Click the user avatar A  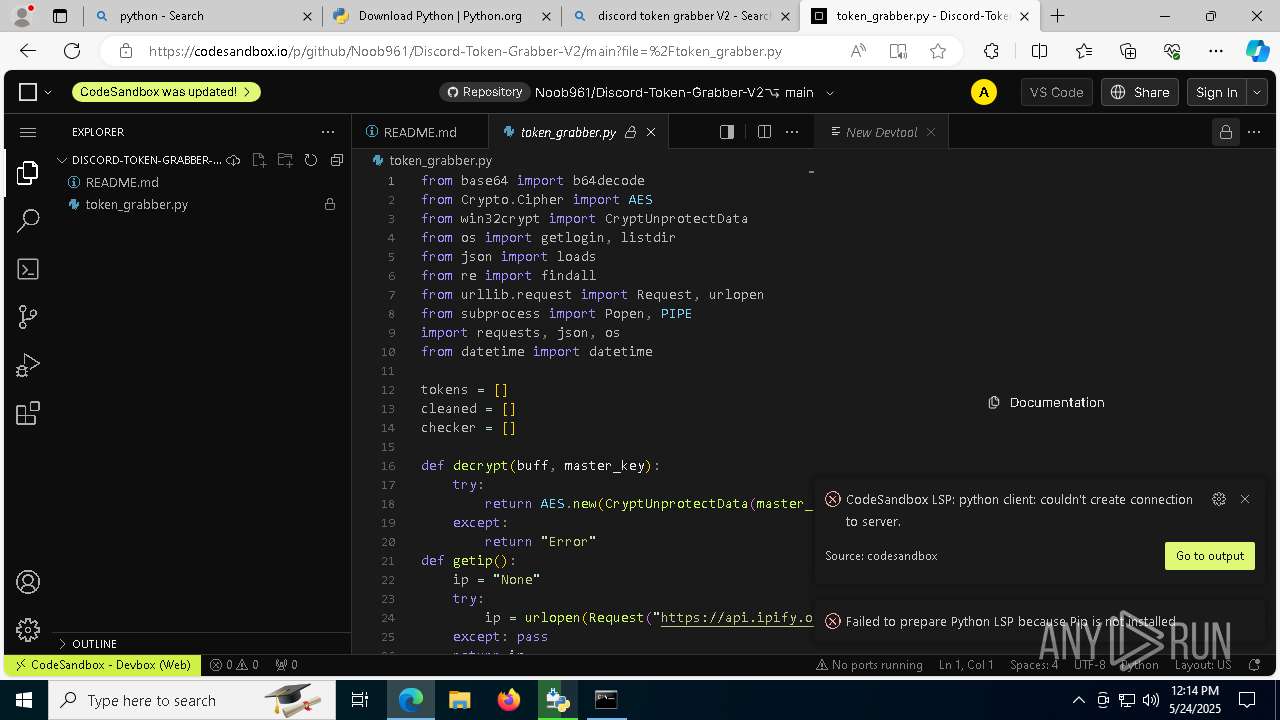click(984, 92)
